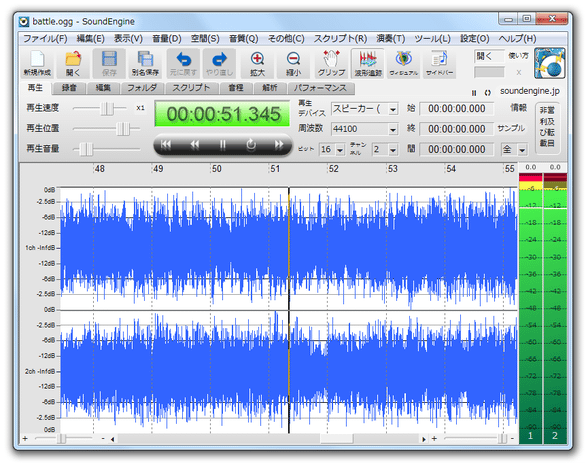Image resolution: width=588 pixels, height=466 pixels.
Task: Click the soundengine.jp link
Action: 530,91
